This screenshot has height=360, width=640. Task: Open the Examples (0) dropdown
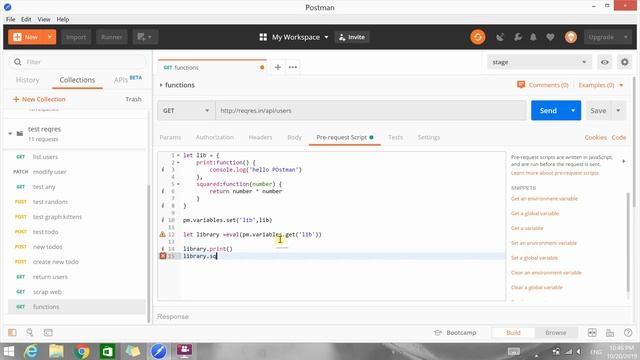coord(601,85)
